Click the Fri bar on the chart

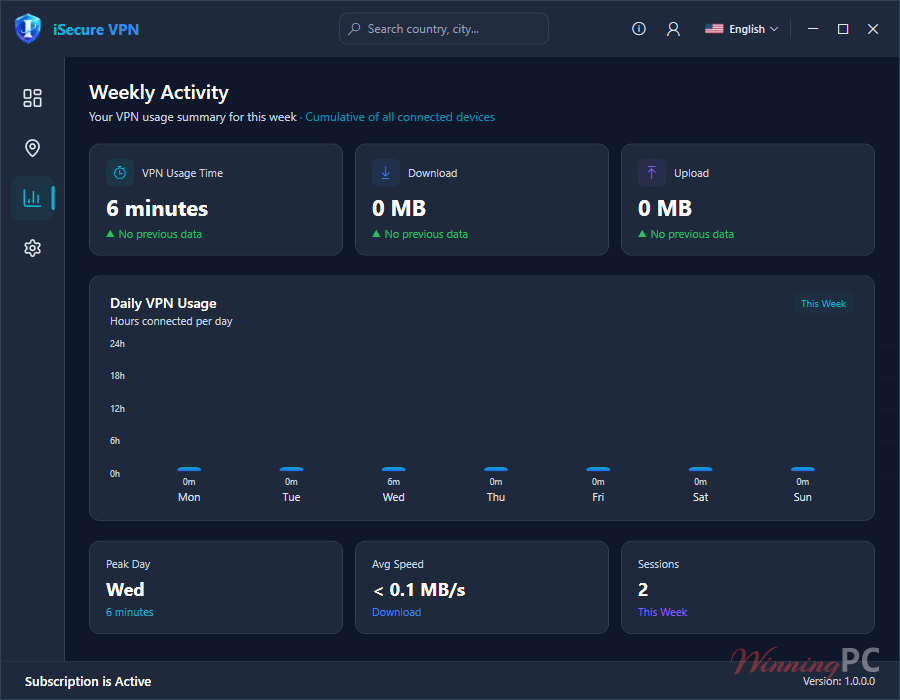[x=598, y=469]
